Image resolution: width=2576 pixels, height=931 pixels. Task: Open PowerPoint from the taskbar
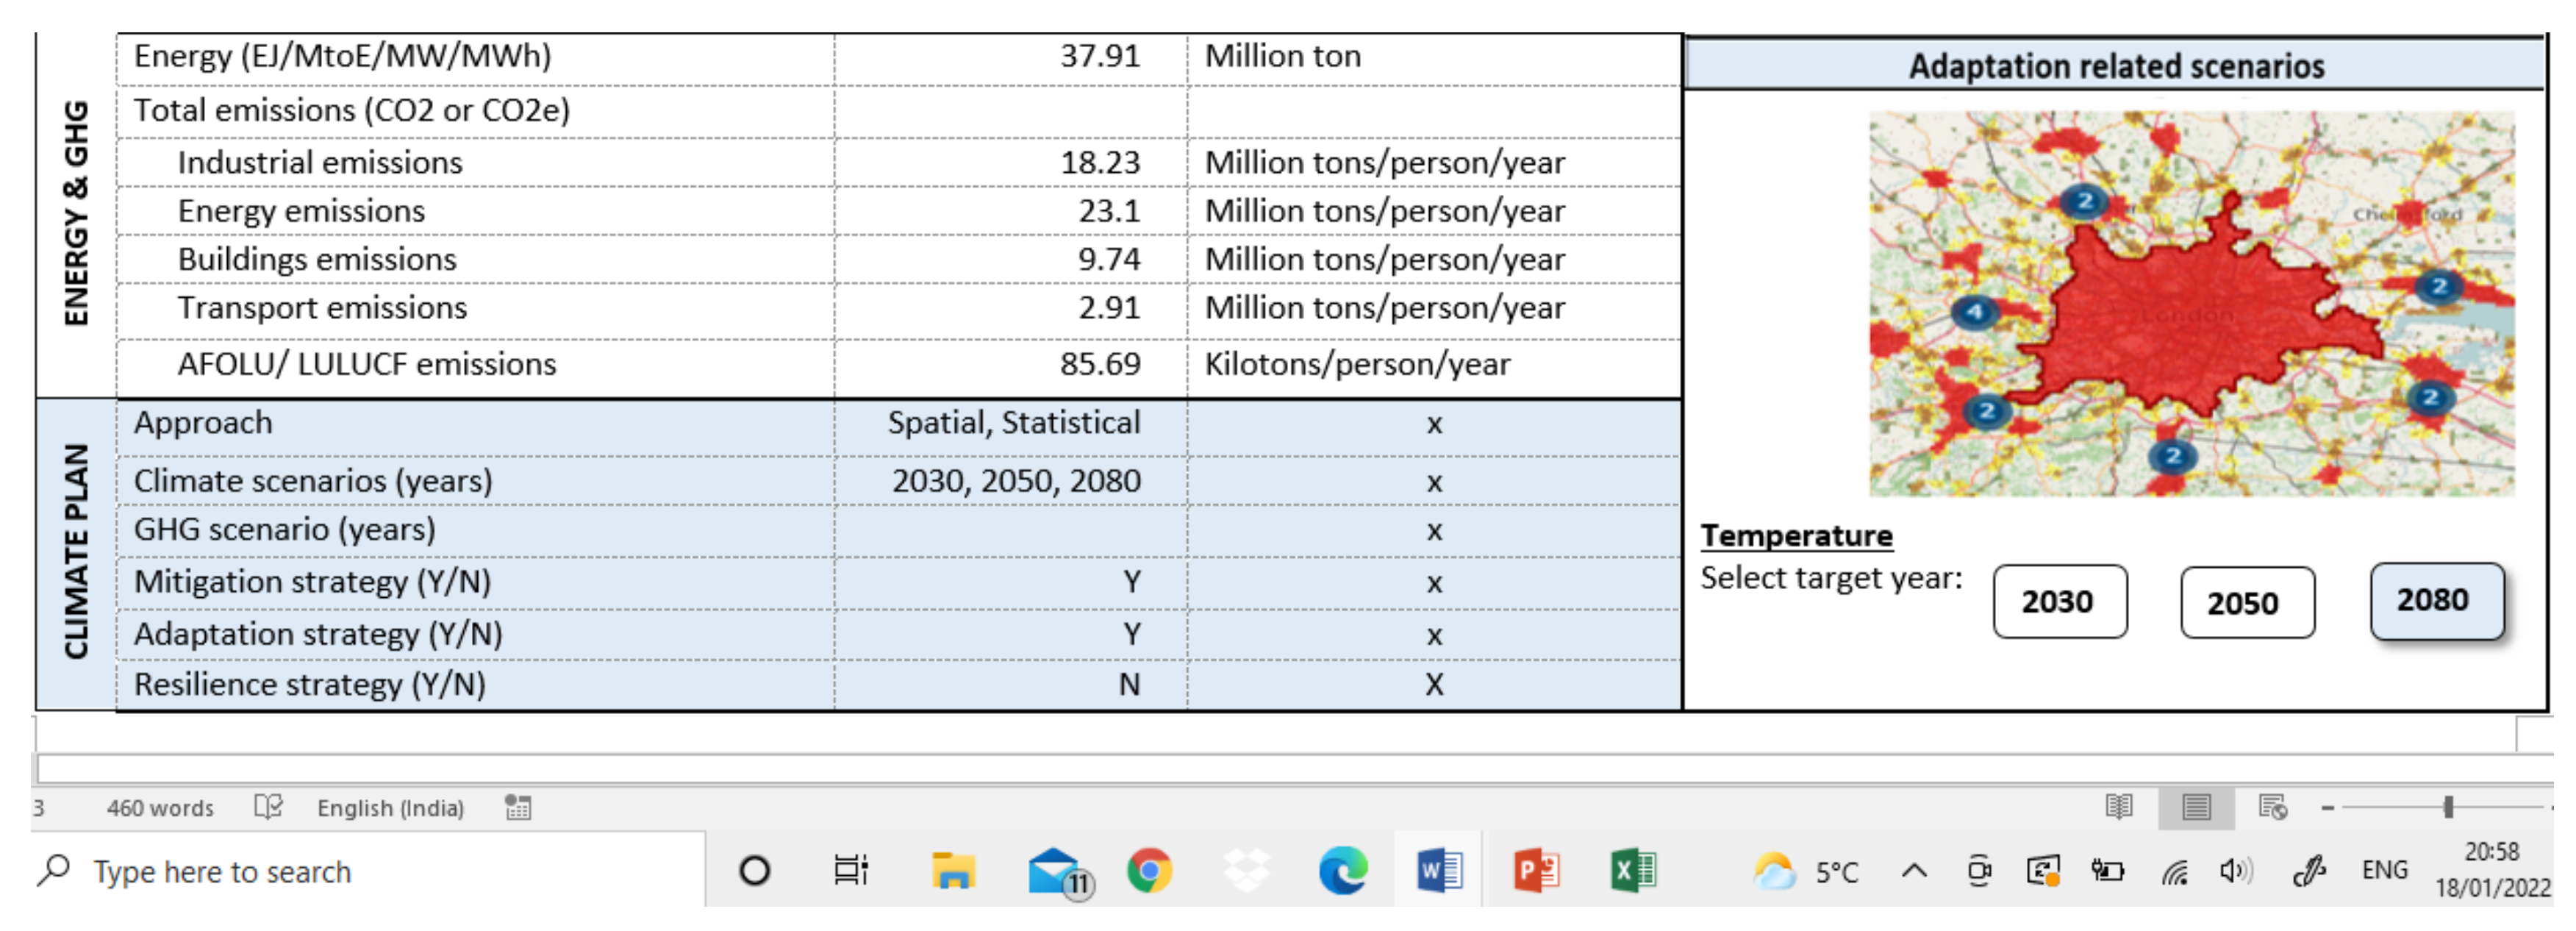point(1536,870)
